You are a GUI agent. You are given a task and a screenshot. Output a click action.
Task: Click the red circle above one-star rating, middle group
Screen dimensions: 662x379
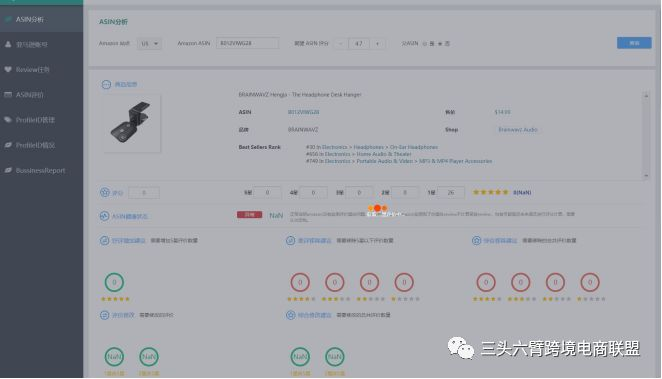pos(404,282)
